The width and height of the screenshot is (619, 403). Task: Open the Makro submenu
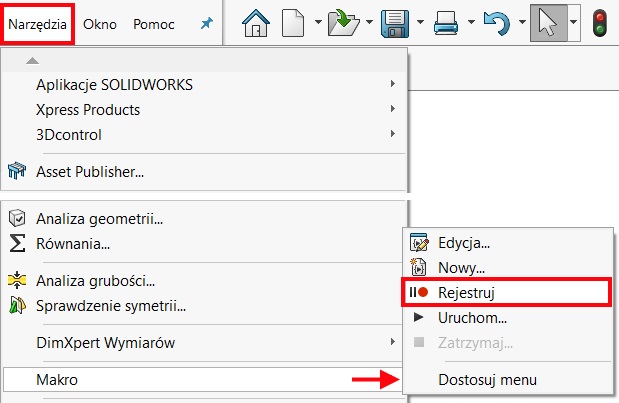point(204,380)
